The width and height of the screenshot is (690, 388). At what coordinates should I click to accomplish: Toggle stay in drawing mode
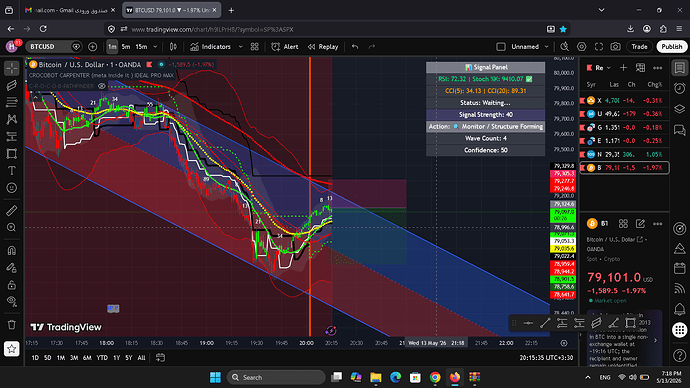point(12,267)
